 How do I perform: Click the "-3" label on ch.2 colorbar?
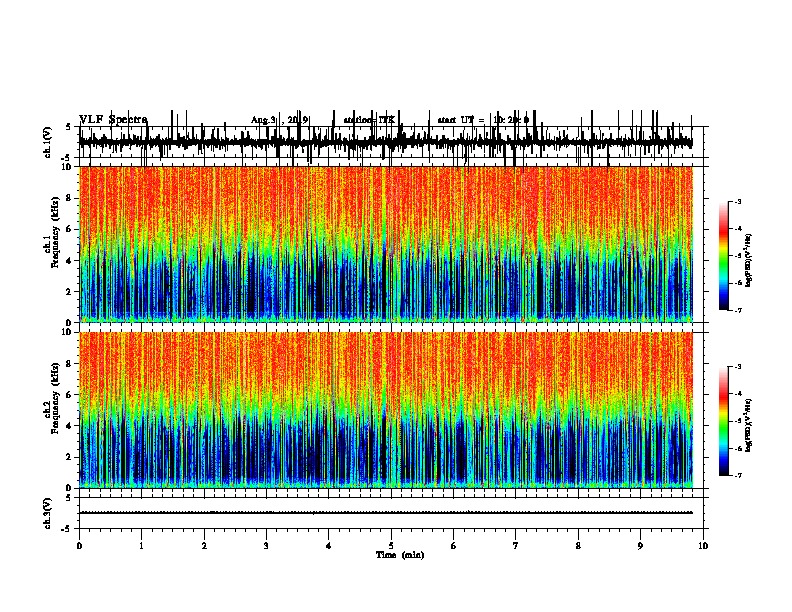click(x=737, y=367)
